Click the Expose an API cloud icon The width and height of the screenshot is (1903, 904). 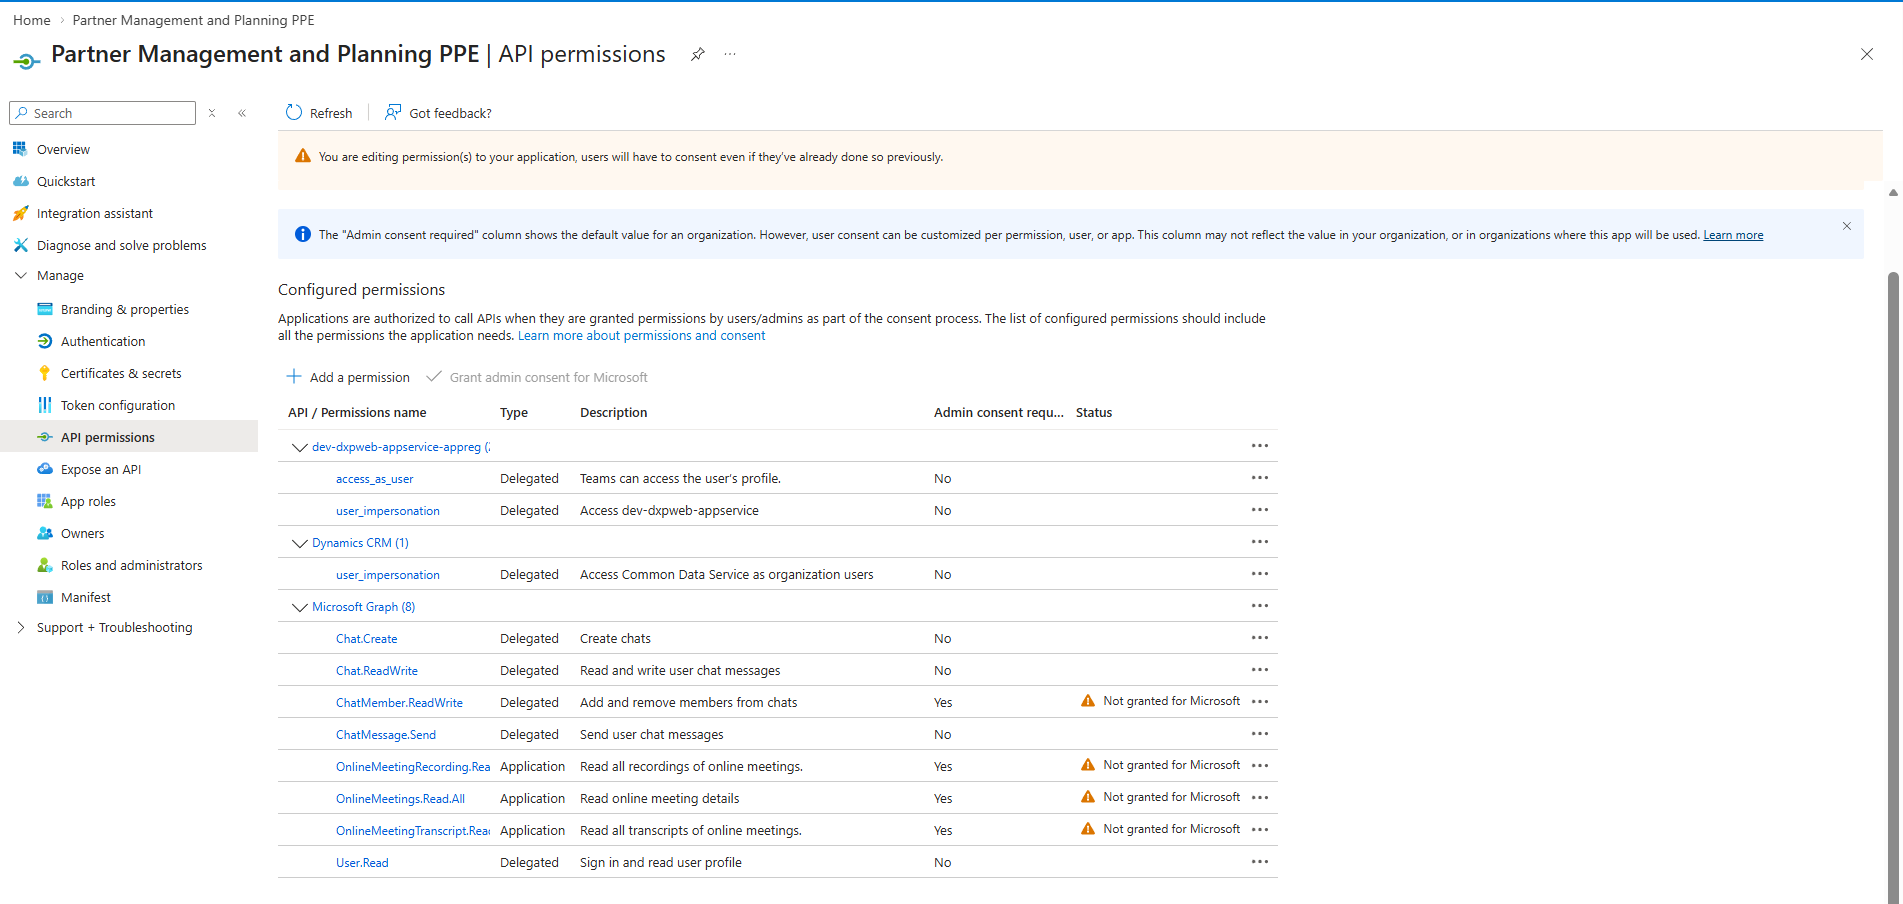click(44, 469)
